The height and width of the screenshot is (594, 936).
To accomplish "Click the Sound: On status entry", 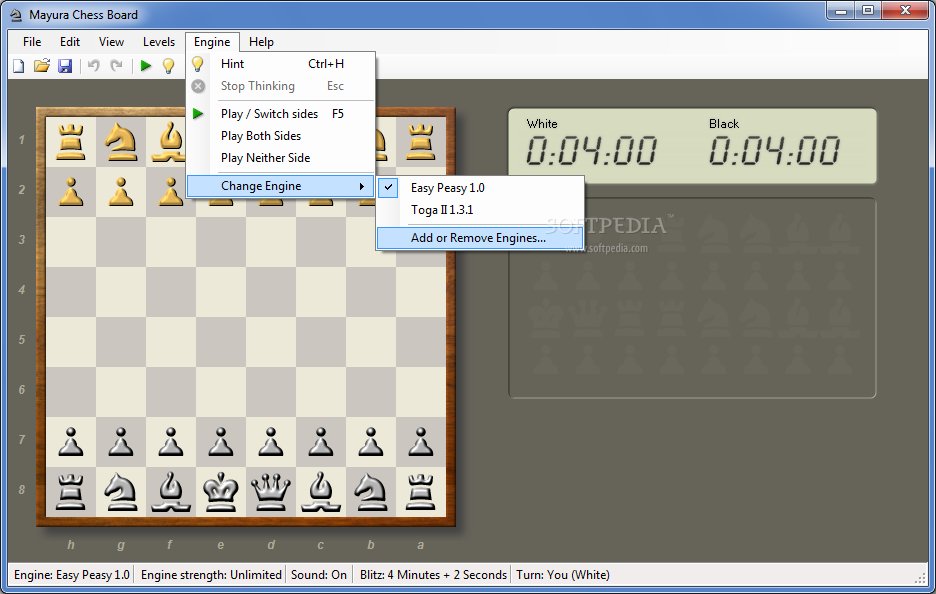I will coord(319,575).
